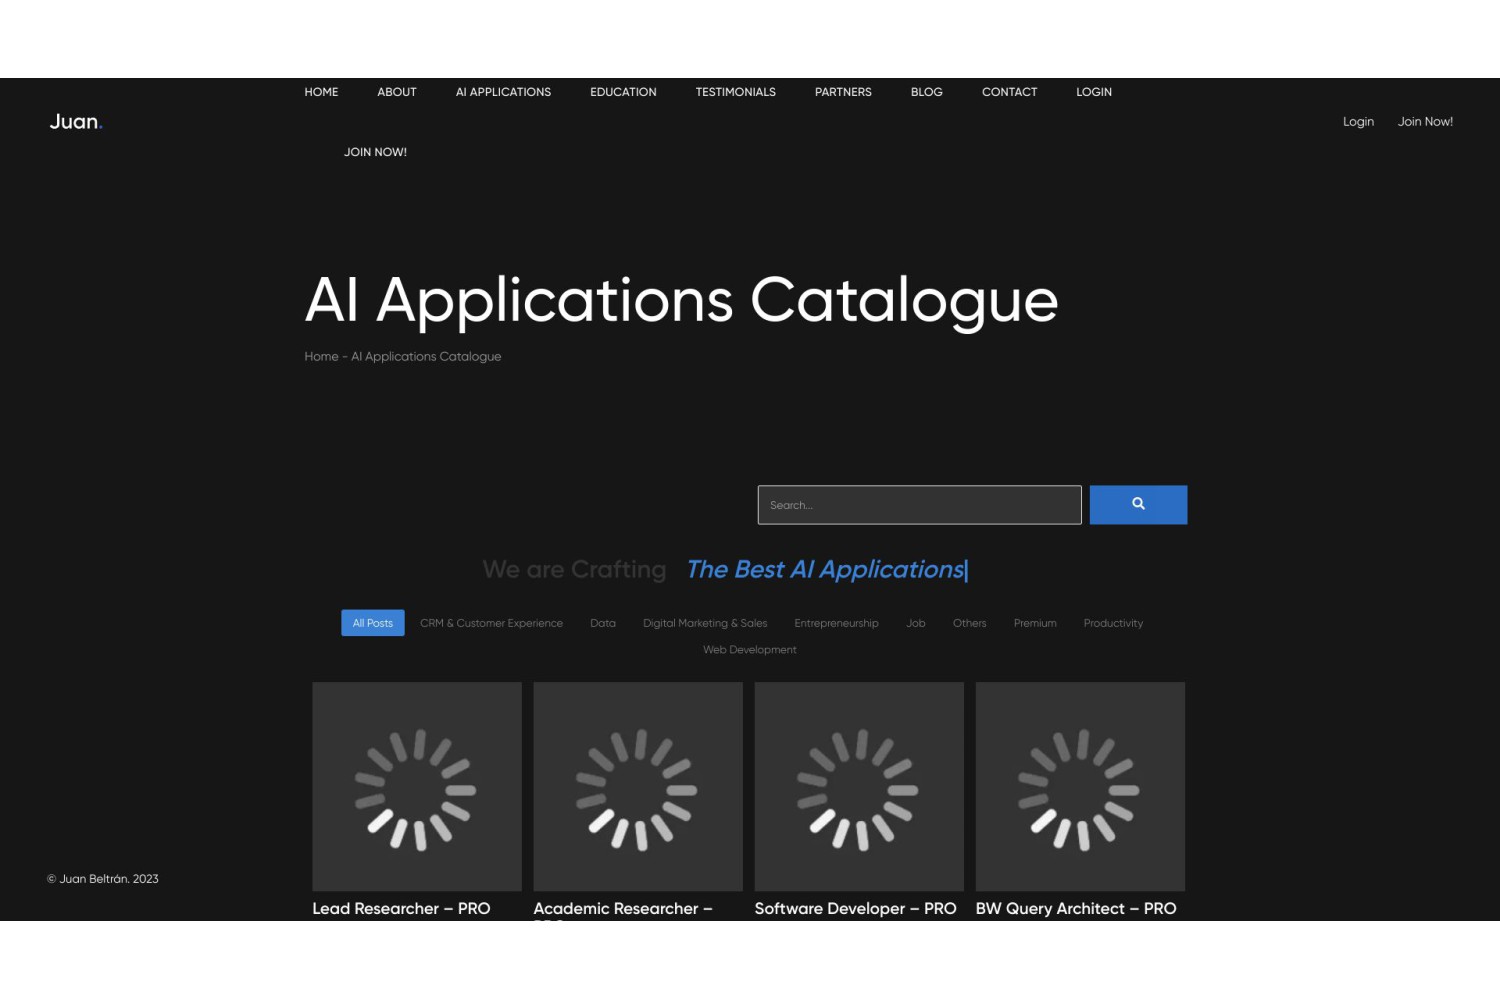Open Academic Researcher thumbnail image
This screenshot has height=1000, width=1500.
pos(638,787)
